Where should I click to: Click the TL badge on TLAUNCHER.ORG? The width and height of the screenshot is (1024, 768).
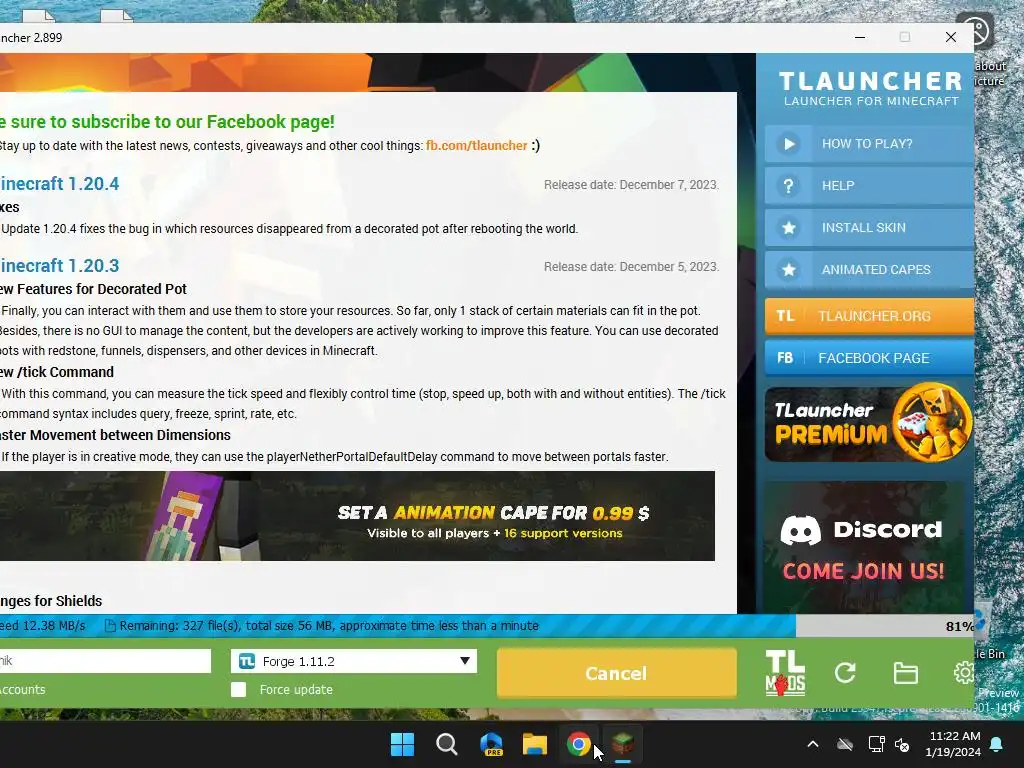(x=785, y=316)
